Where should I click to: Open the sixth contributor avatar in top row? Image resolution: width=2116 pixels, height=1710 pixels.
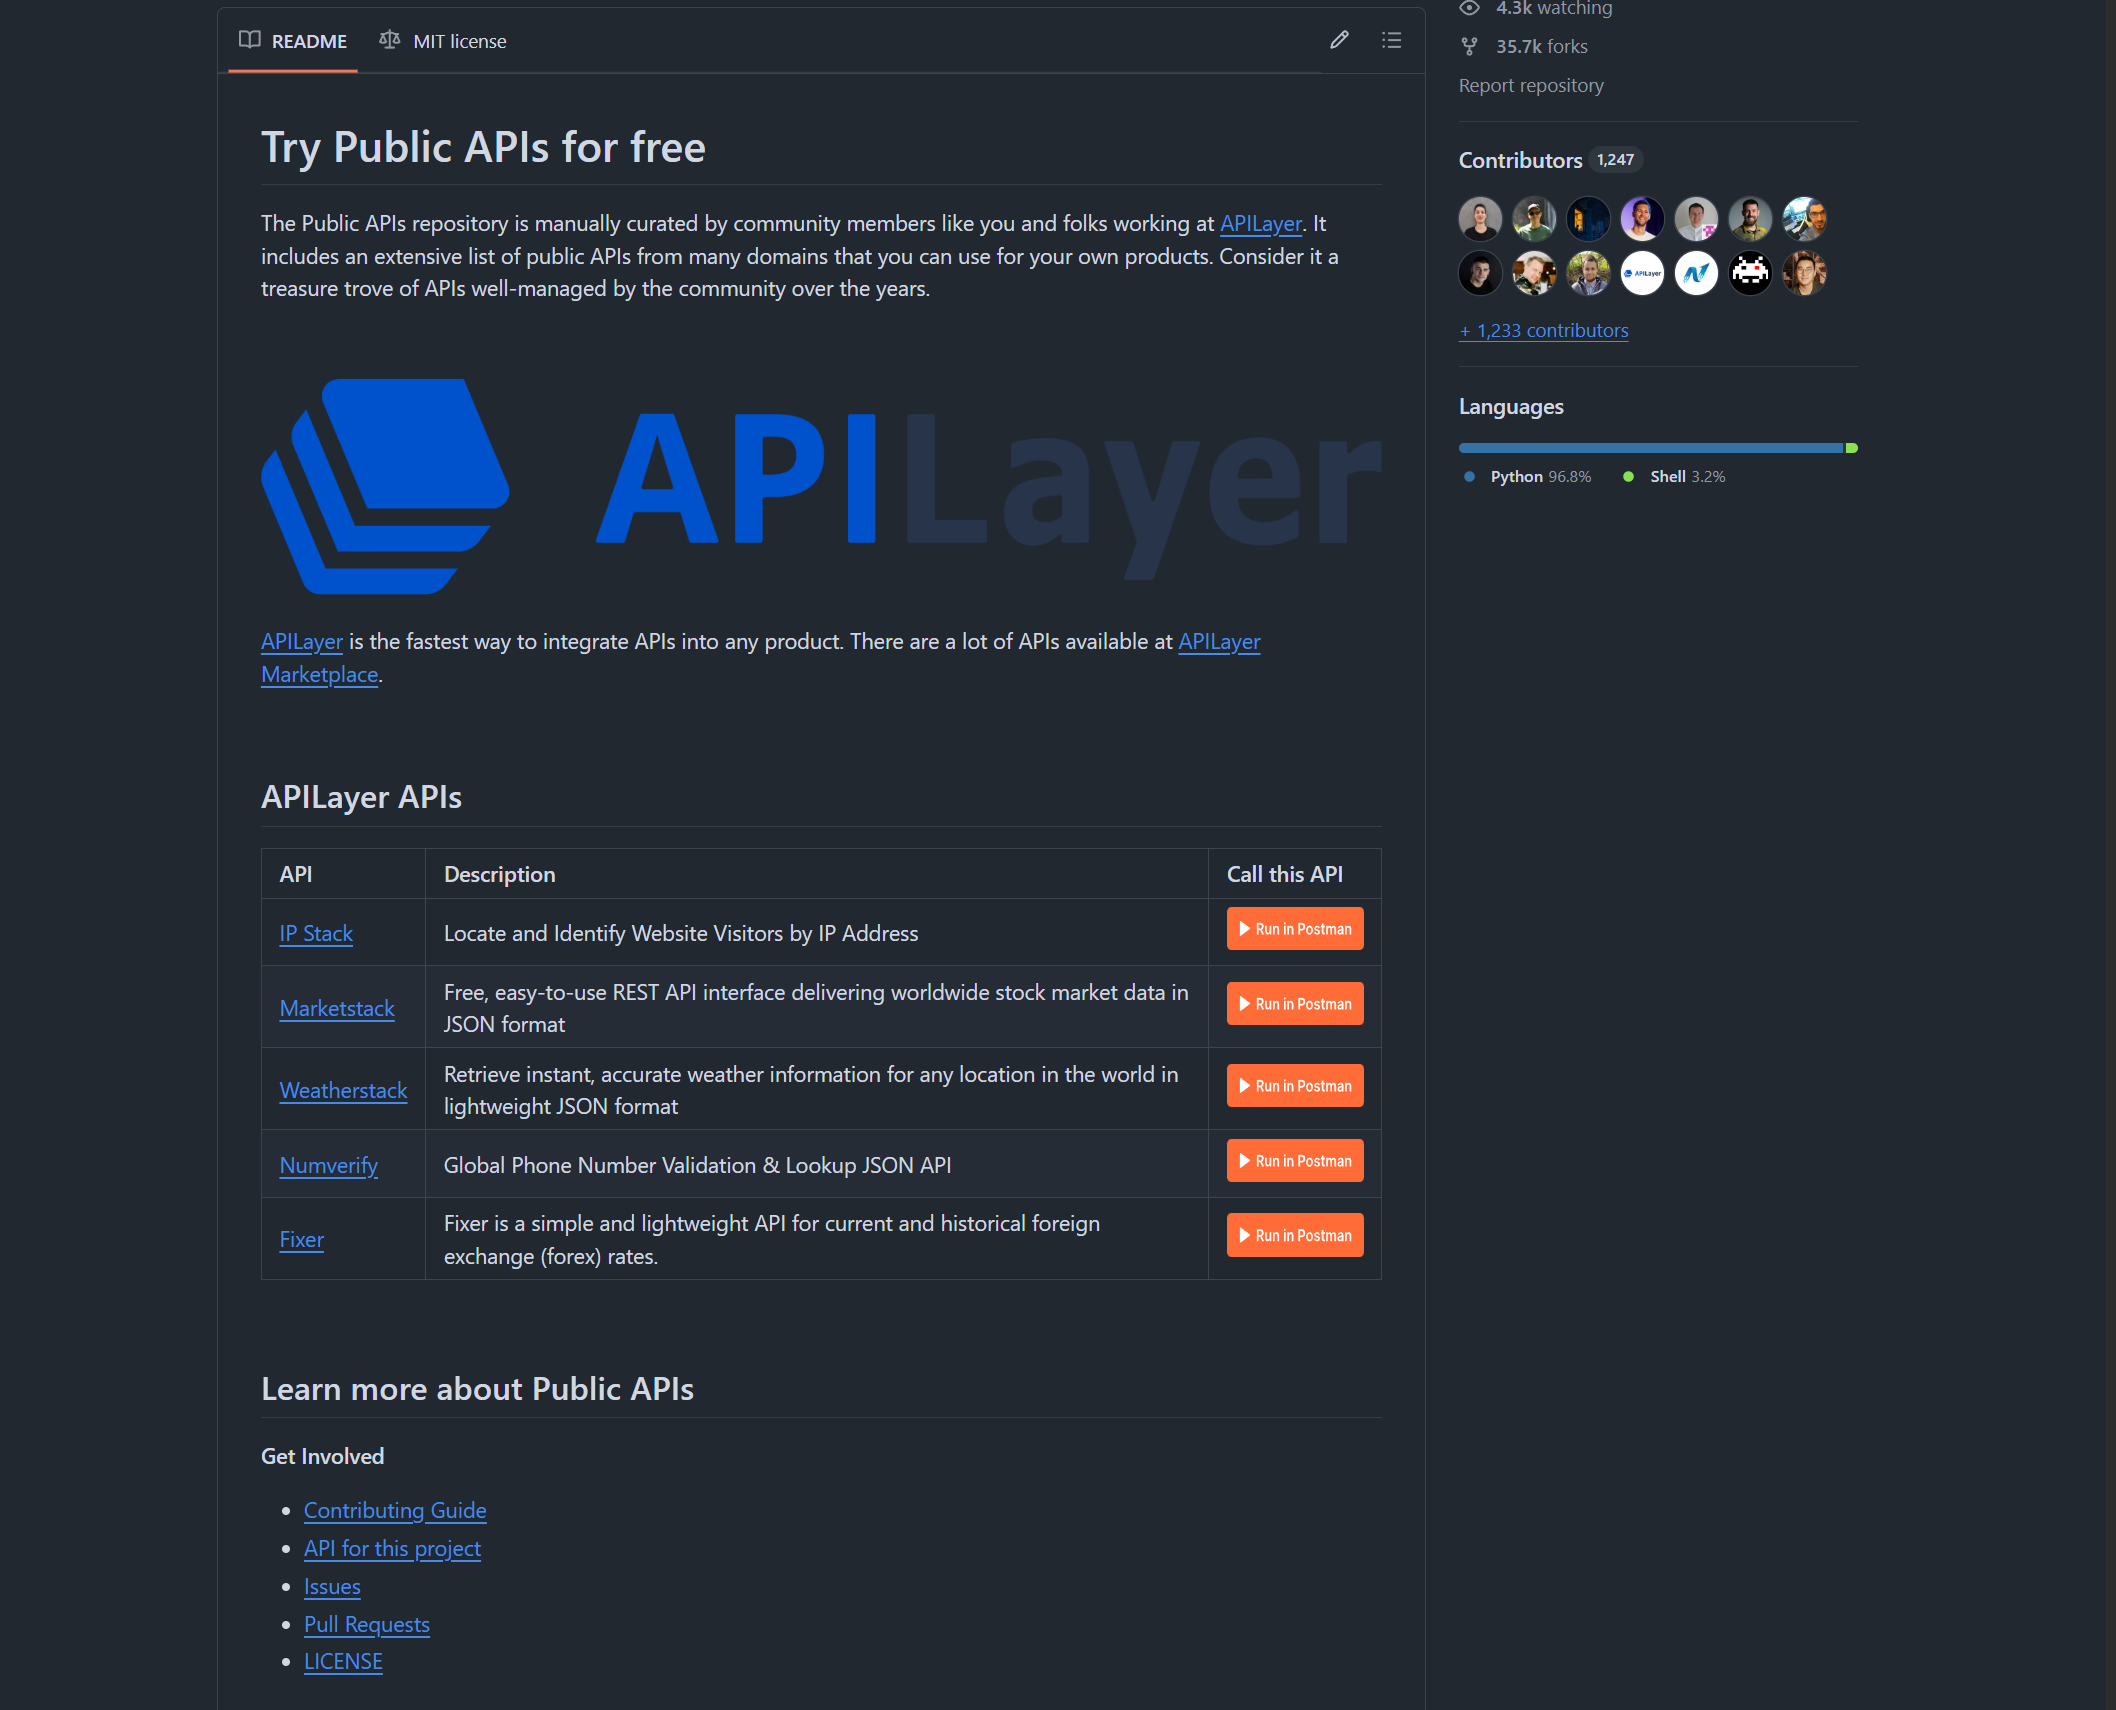click(x=1750, y=219)
